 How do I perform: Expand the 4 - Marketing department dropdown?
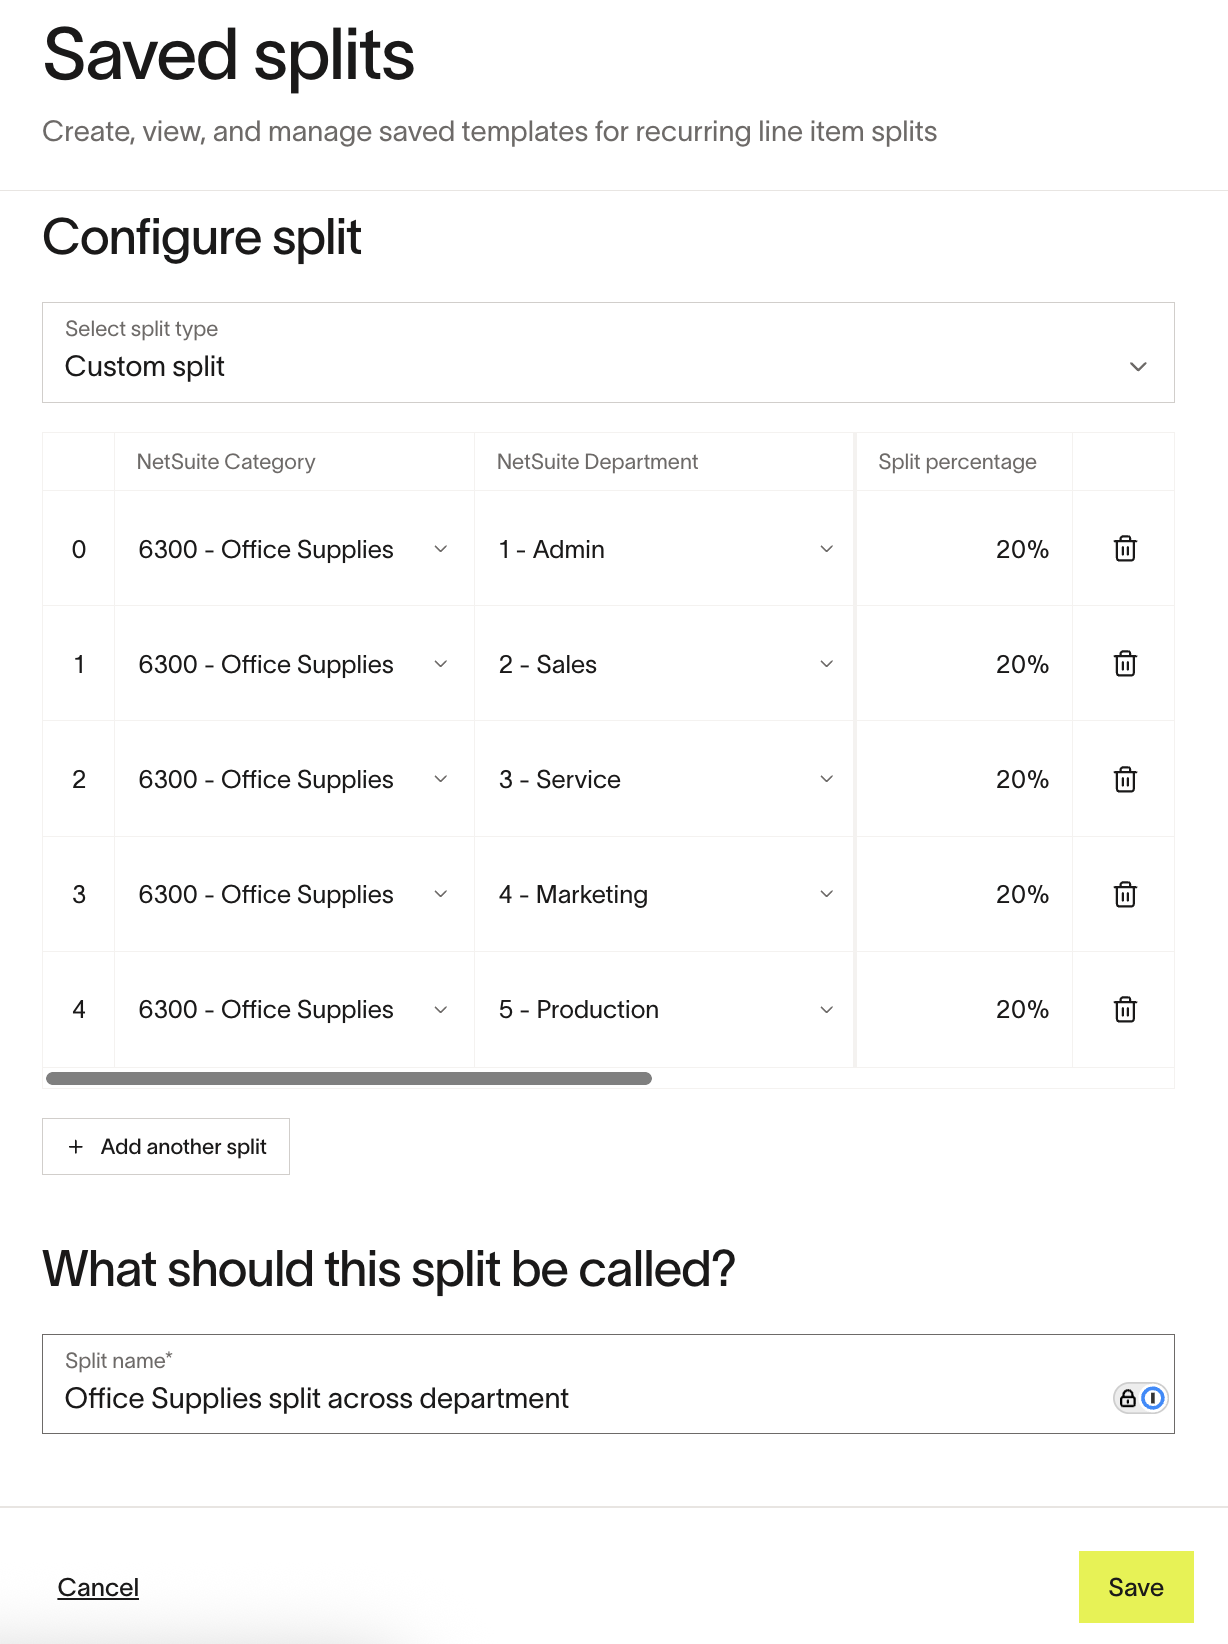coord(665,894)
